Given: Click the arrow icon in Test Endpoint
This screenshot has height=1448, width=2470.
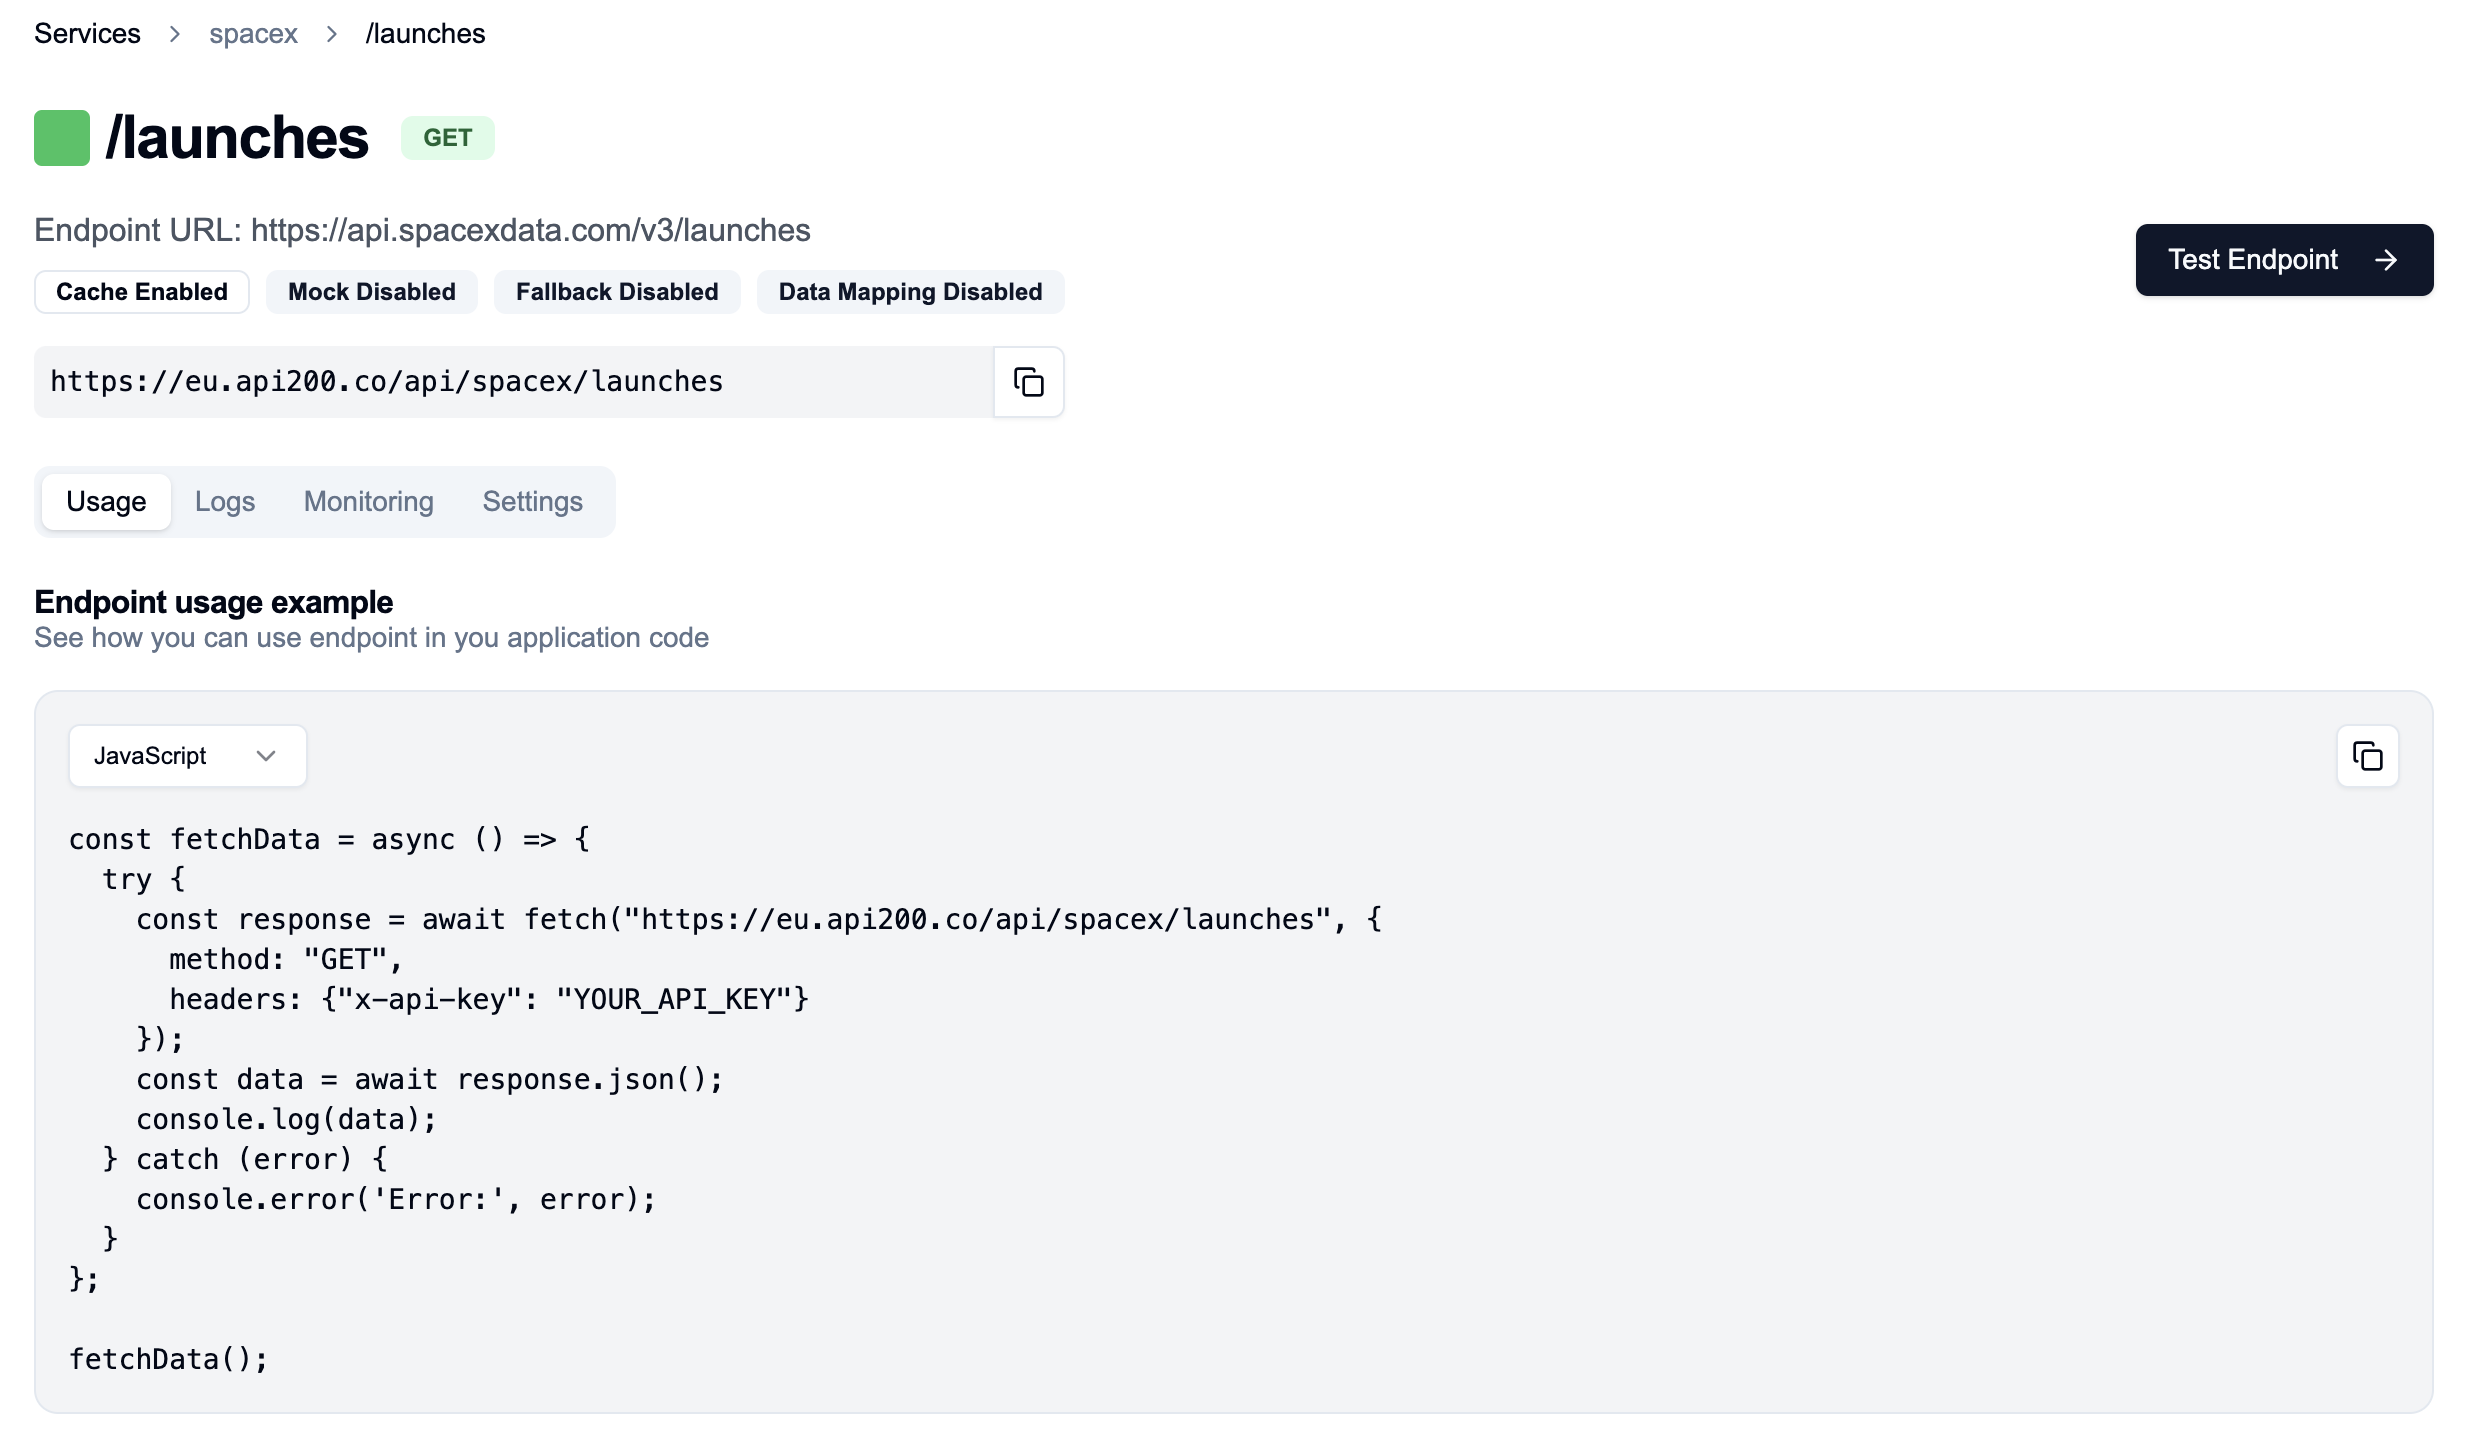Looking at the screenshot, I should [x=2386, y=260].
